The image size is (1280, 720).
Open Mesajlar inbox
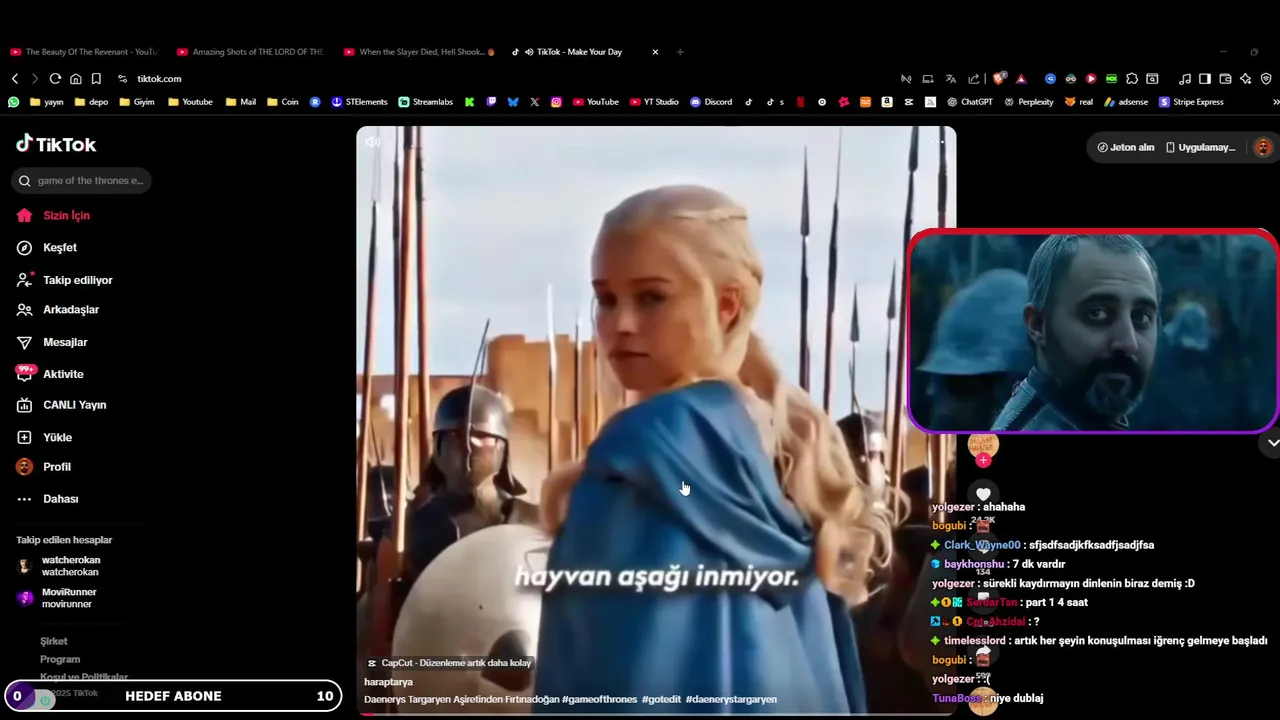(52, 342)
